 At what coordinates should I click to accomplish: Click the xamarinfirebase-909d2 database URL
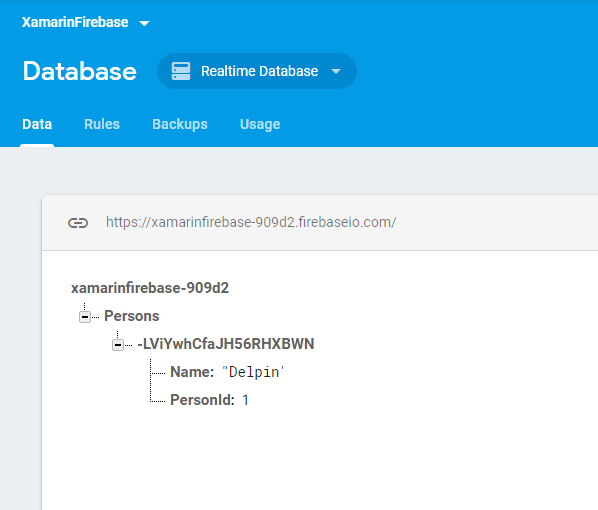click(x=251, y=222)
